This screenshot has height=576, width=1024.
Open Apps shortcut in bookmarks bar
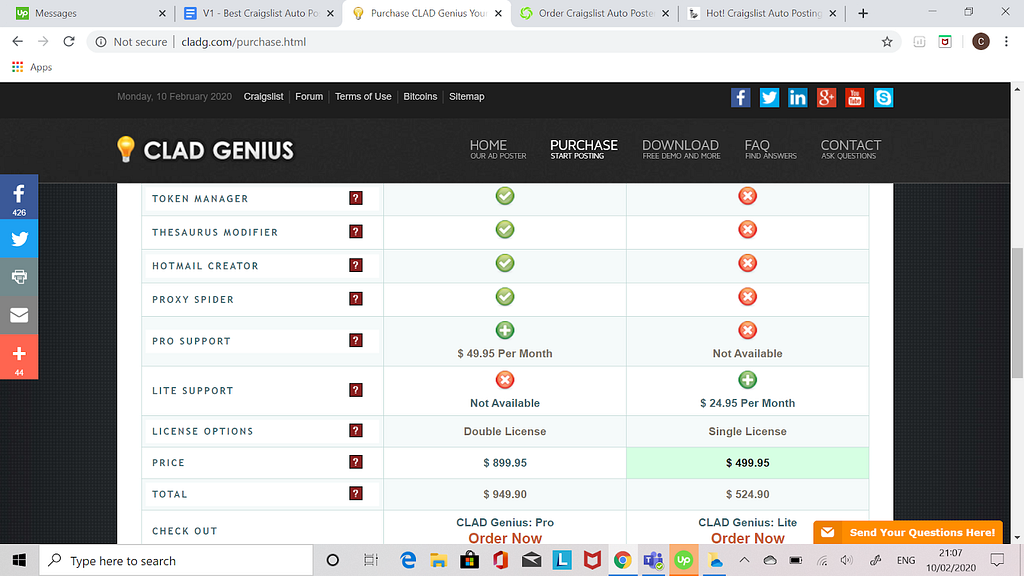pos(32,67)
